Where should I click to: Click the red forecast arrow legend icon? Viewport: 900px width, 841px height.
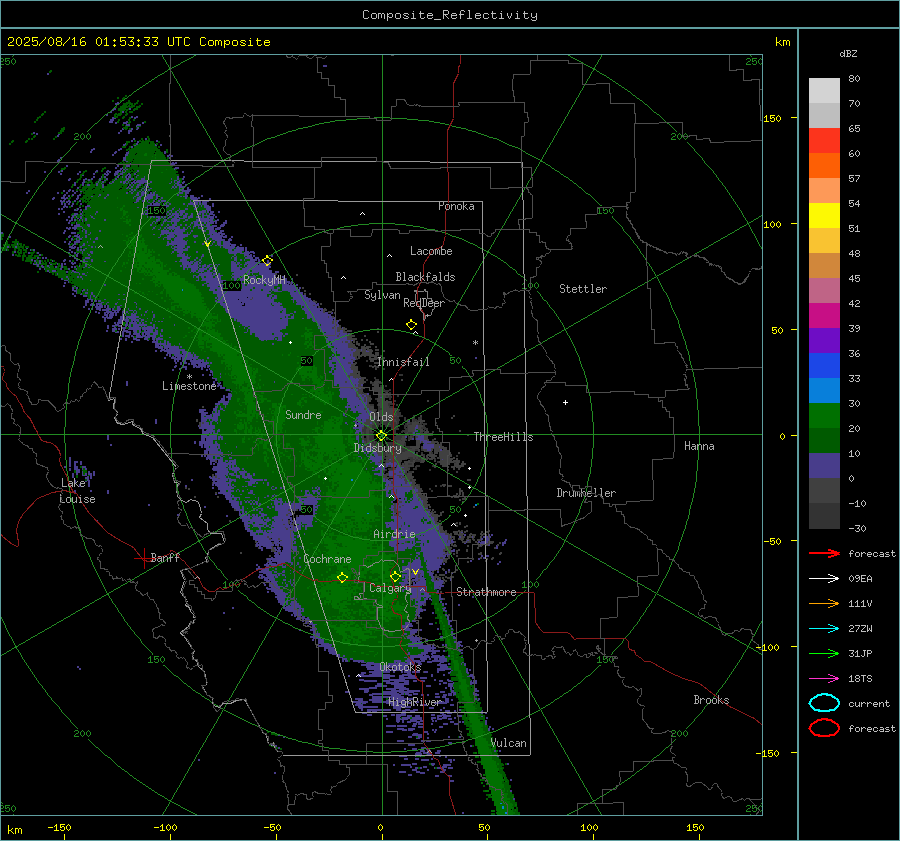click(x=824, y=553)
